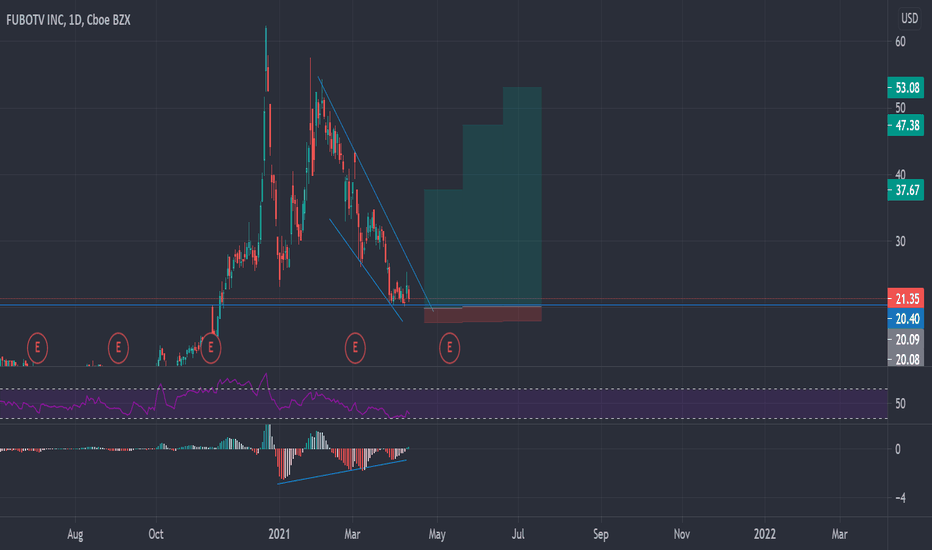This screenshot has height=550, width=932.
Task: Open the upcoming earnings marker in May 2021
Action: (449, 347)
